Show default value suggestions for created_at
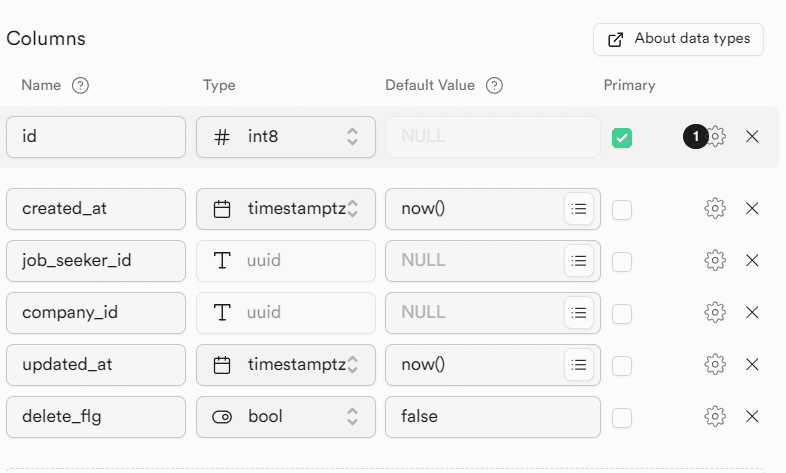 pyautogui.click(x=578, y=209)
